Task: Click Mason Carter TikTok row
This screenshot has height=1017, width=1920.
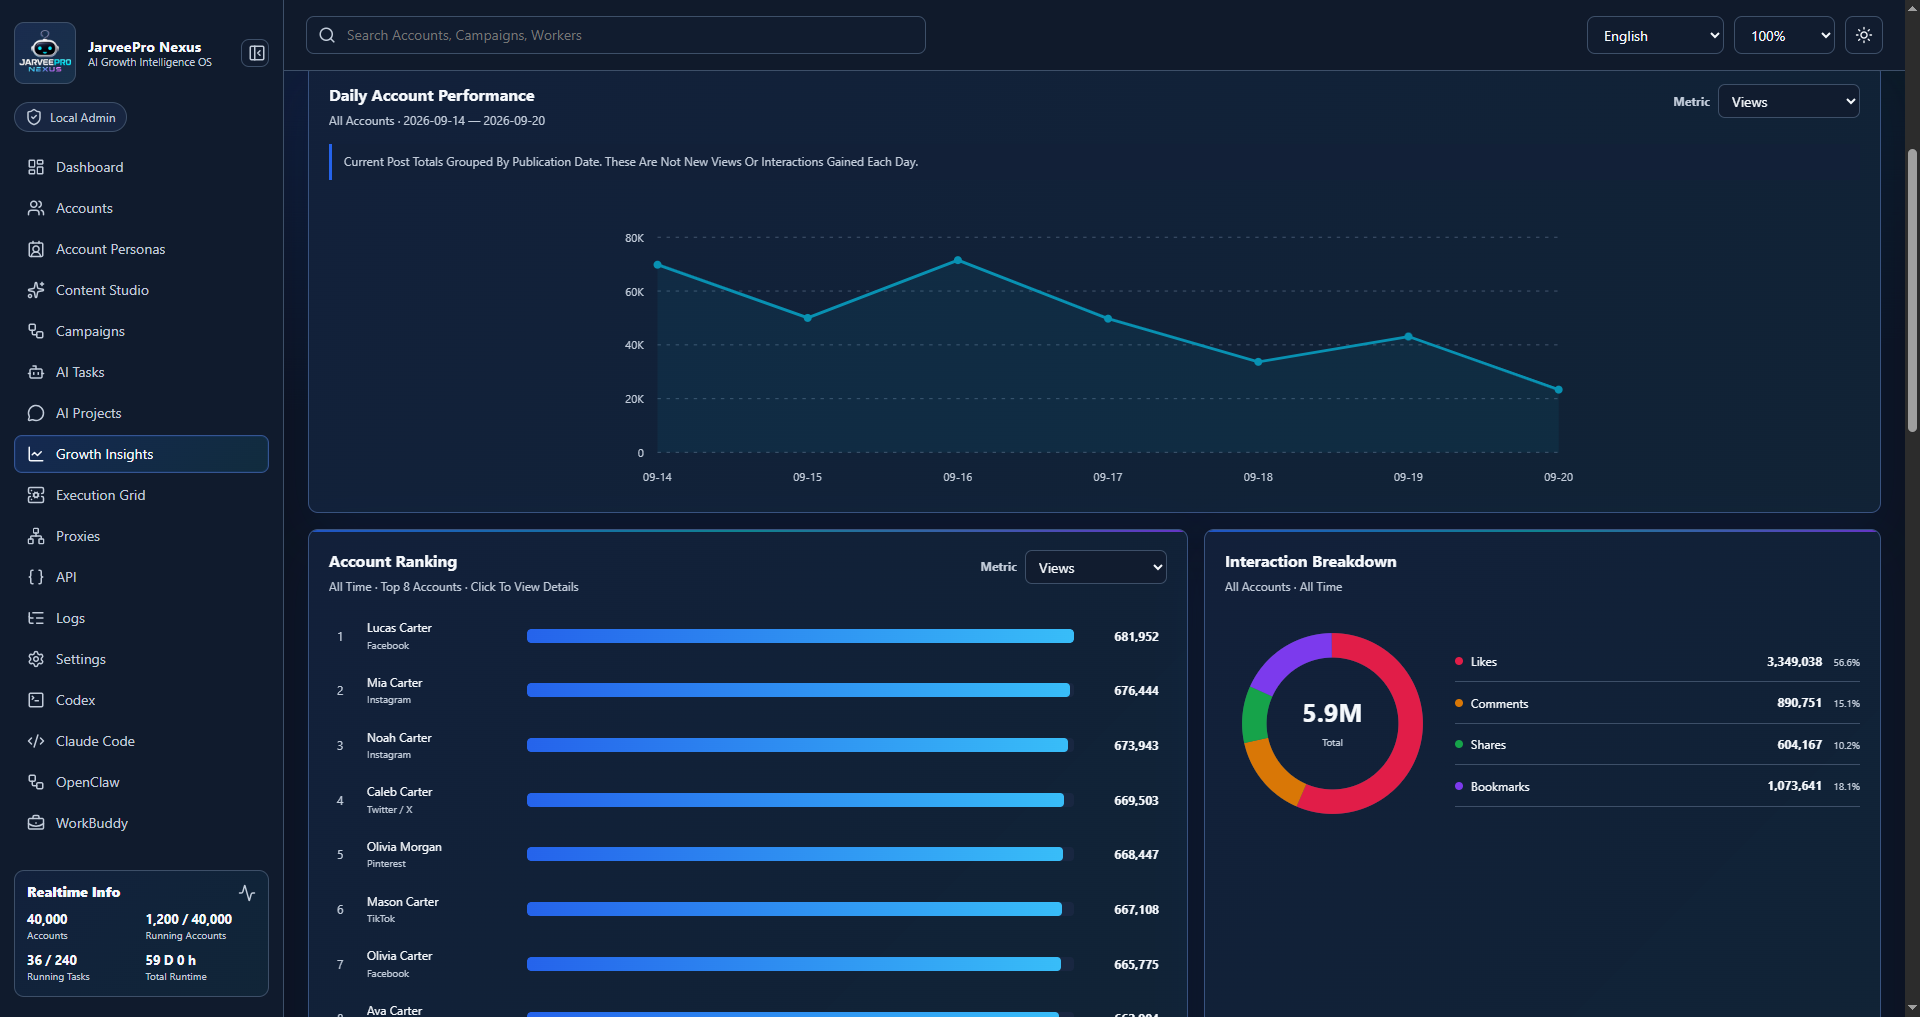Action: click(x=747, y=909)
